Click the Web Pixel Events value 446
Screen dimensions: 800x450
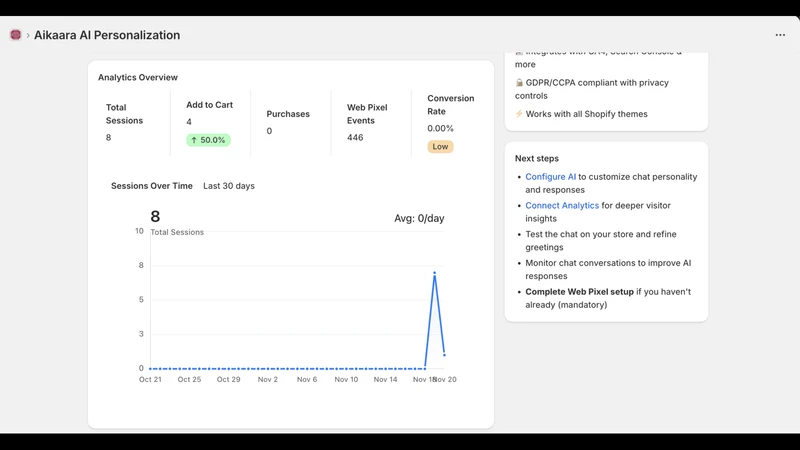pyautogui.click(x=355, y=137)
